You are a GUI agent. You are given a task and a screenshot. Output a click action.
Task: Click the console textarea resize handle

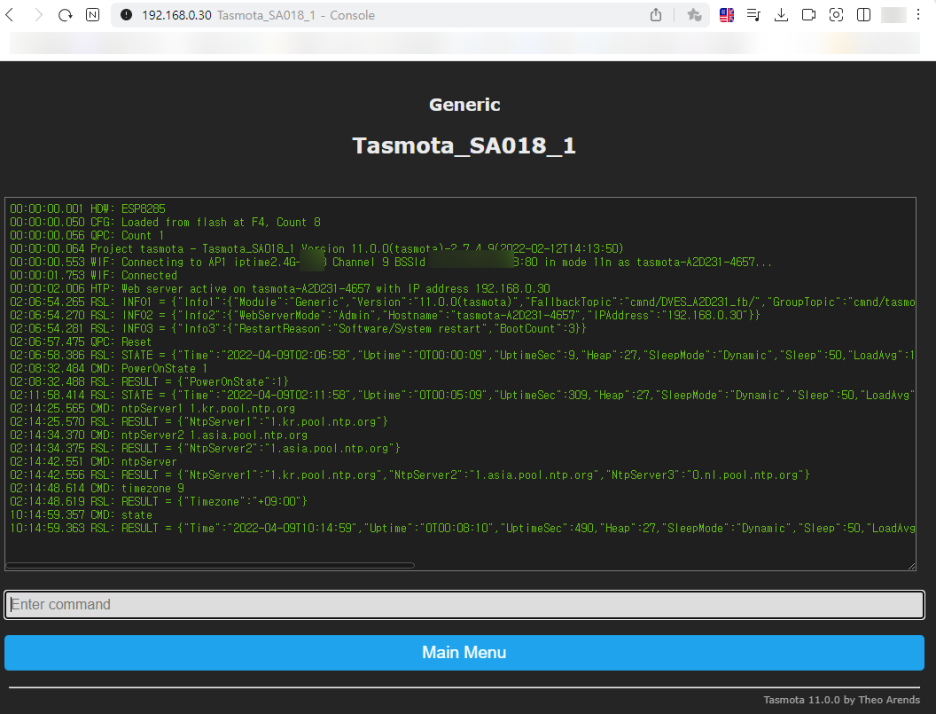(x=912, y=566)
